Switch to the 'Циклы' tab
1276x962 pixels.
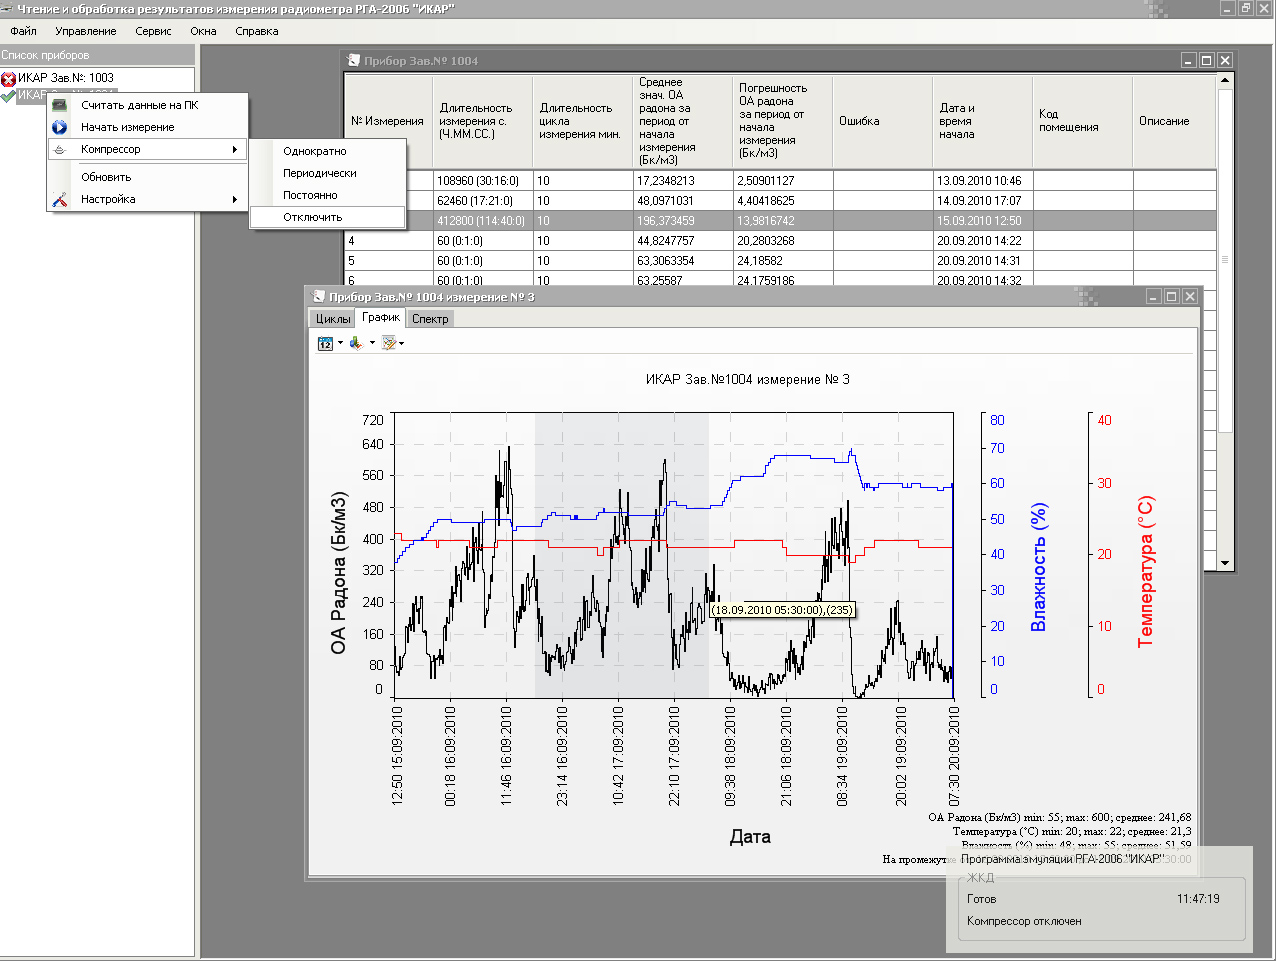[333, 319]
